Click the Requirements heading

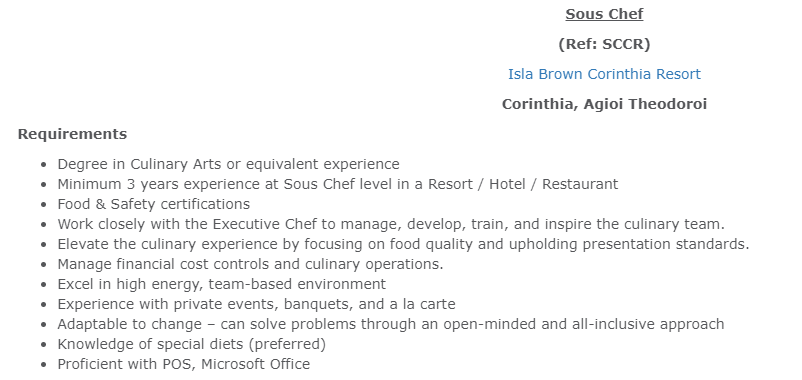click(72, 134)
